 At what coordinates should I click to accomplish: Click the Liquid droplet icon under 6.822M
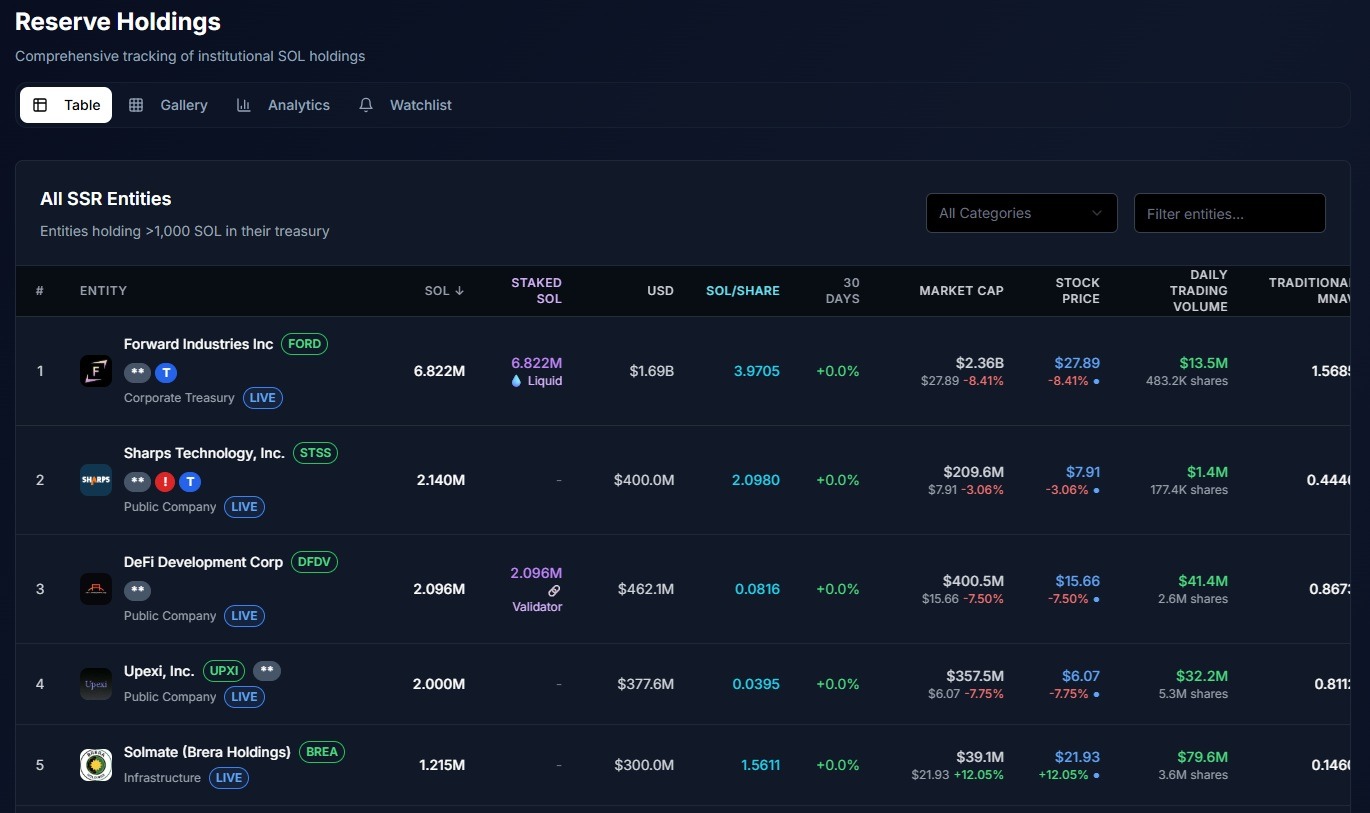[517, 381]
